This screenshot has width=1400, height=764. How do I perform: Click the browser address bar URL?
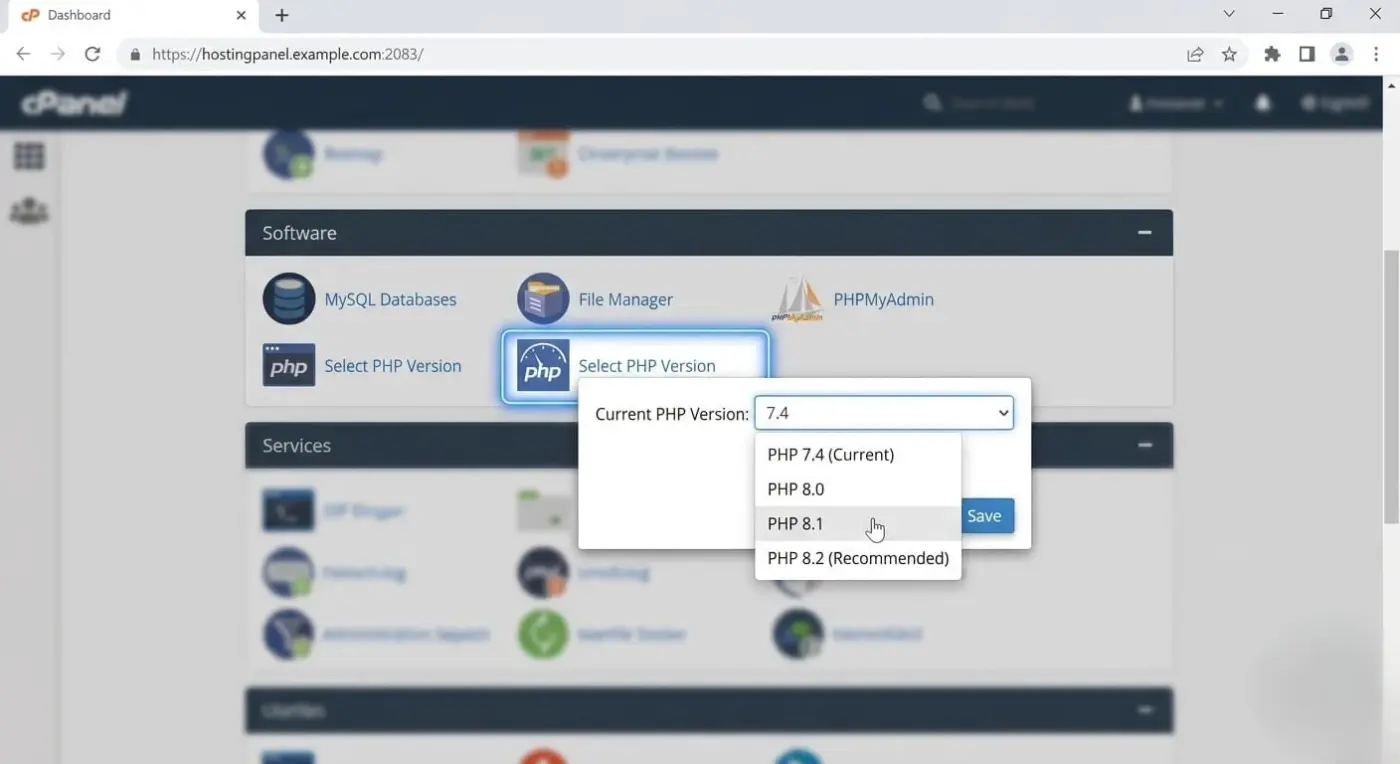pos(288,54)
